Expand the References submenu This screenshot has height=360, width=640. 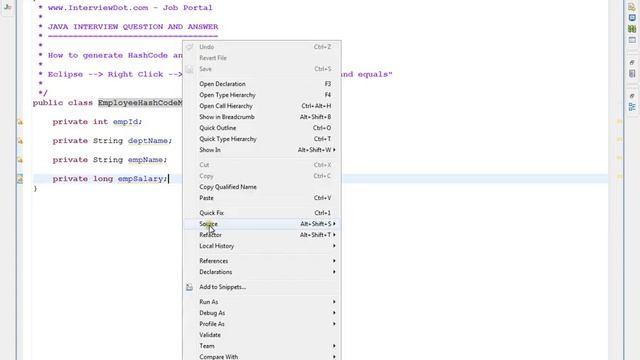(x=262, y=261)
